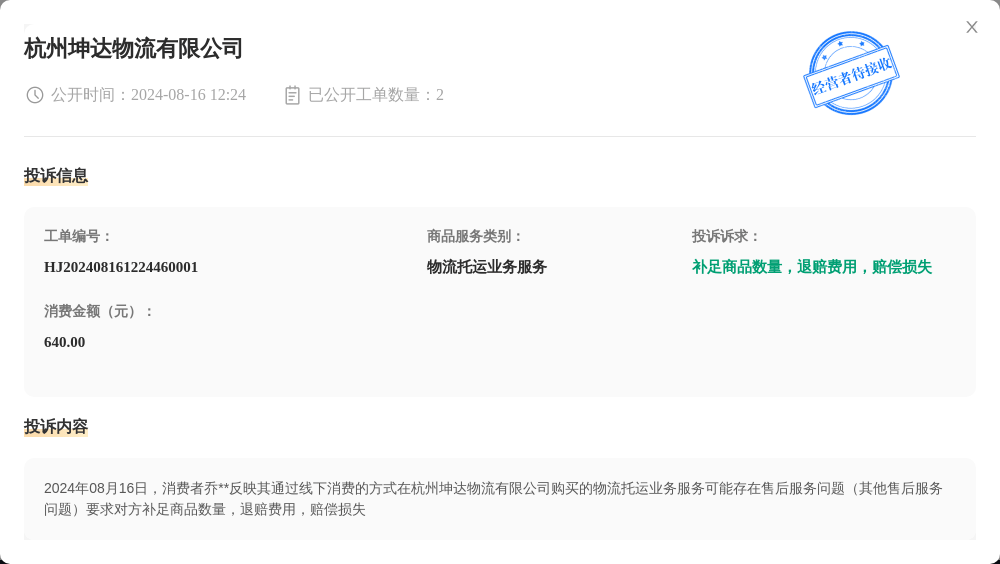This screenshot has width=1000, height=564.
Task: Click the 消费金额（元） label
Action: (99, 312)
